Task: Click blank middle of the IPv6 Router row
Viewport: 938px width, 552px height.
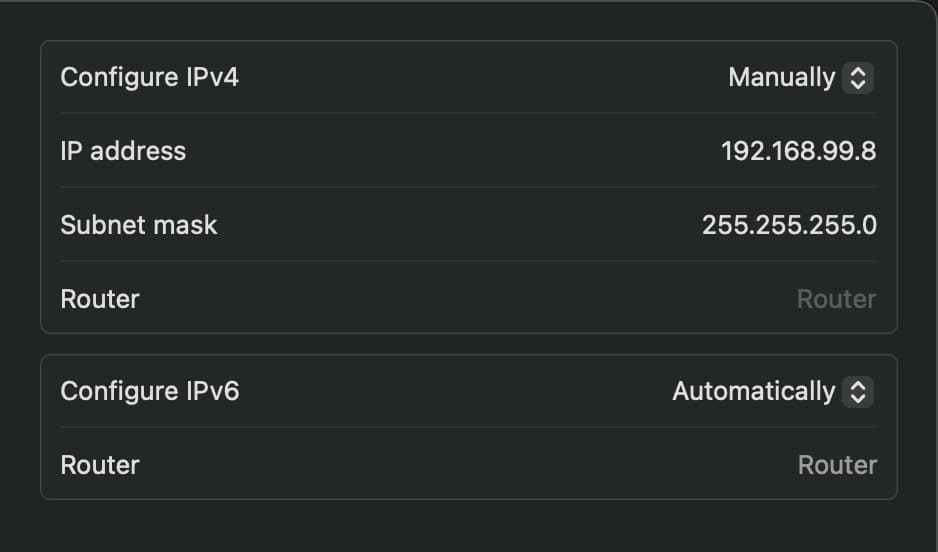Action: pyautogui.click(x=467, y=465)
